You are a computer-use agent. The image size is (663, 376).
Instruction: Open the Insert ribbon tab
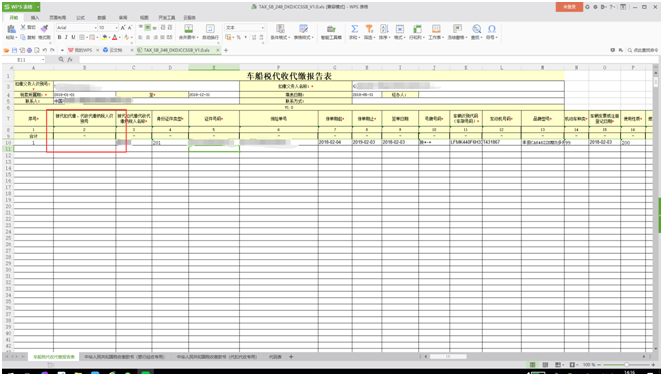[x=35, y=18]
